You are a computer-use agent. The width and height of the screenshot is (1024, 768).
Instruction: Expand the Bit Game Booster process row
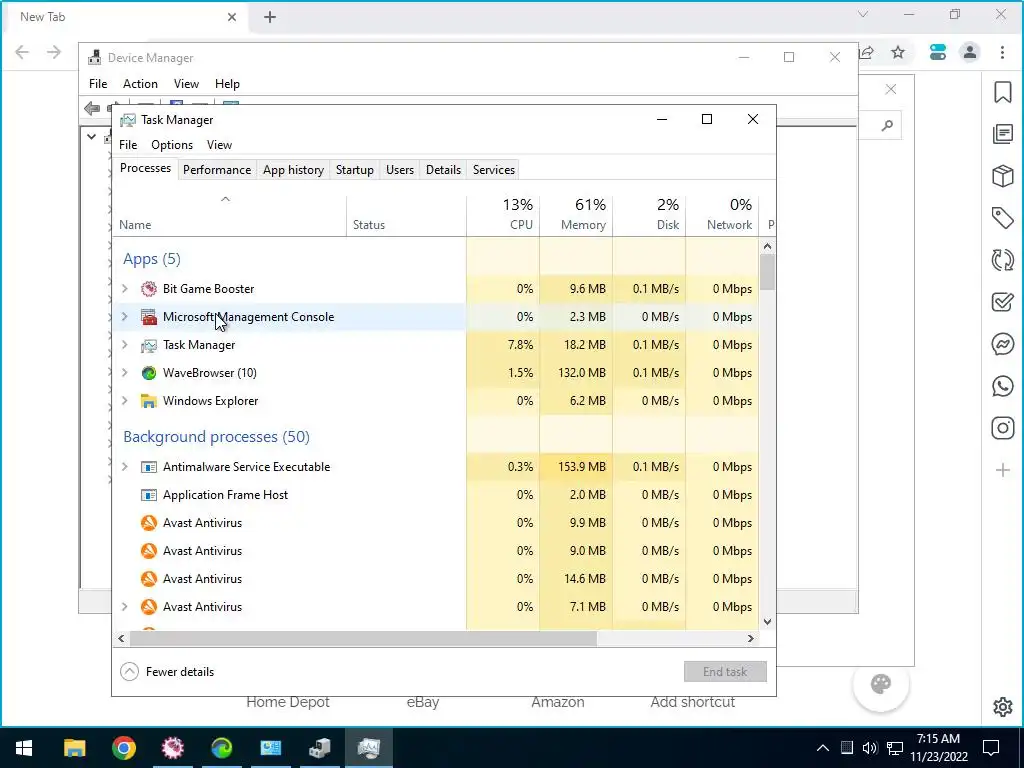click(x=125, y=288)
